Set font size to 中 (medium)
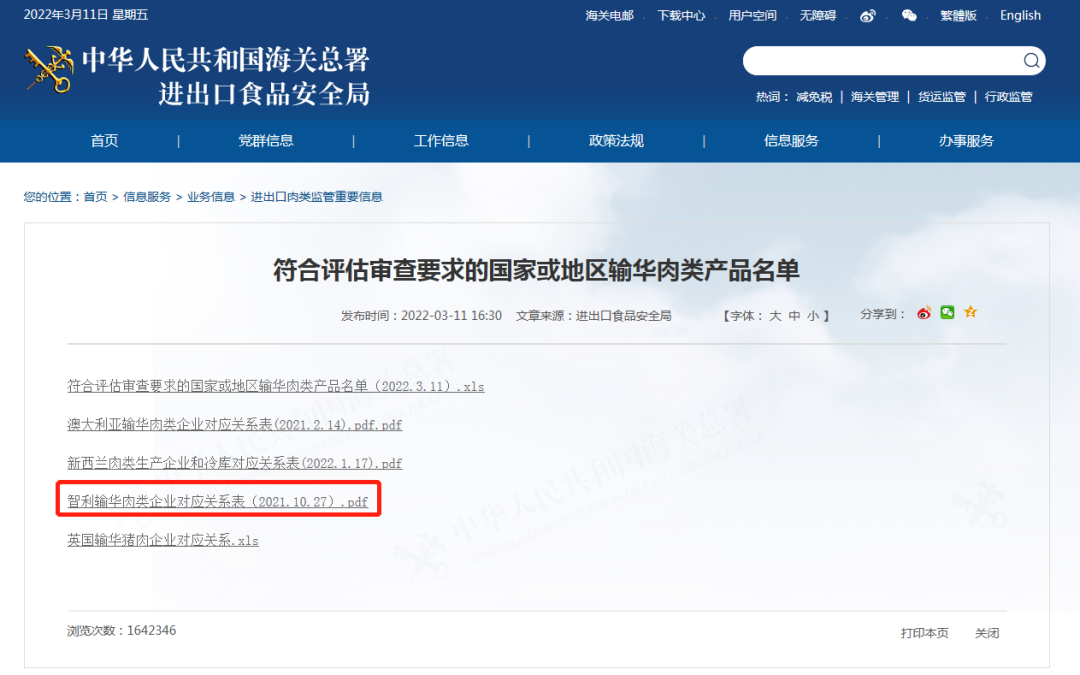The width and height of the screenshot is (1080, 675). pos(794,316)
